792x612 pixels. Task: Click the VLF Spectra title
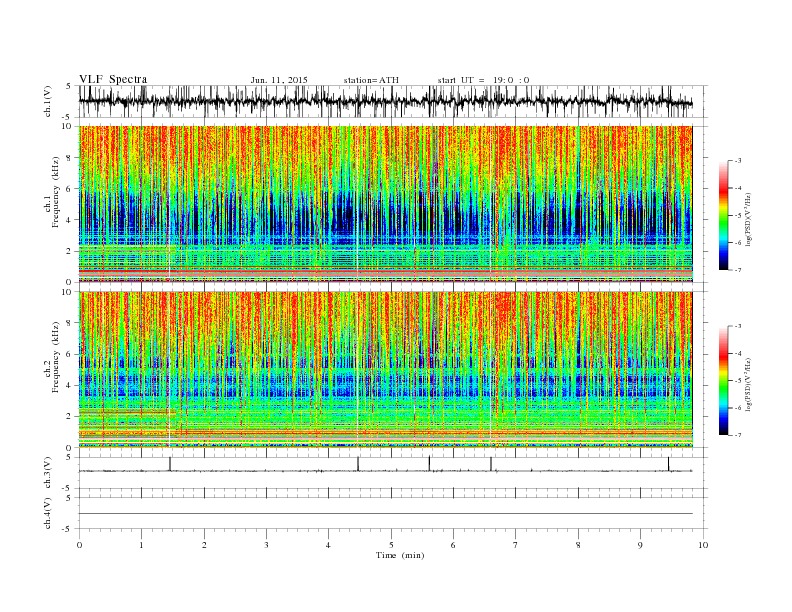(x=113, y=79)
